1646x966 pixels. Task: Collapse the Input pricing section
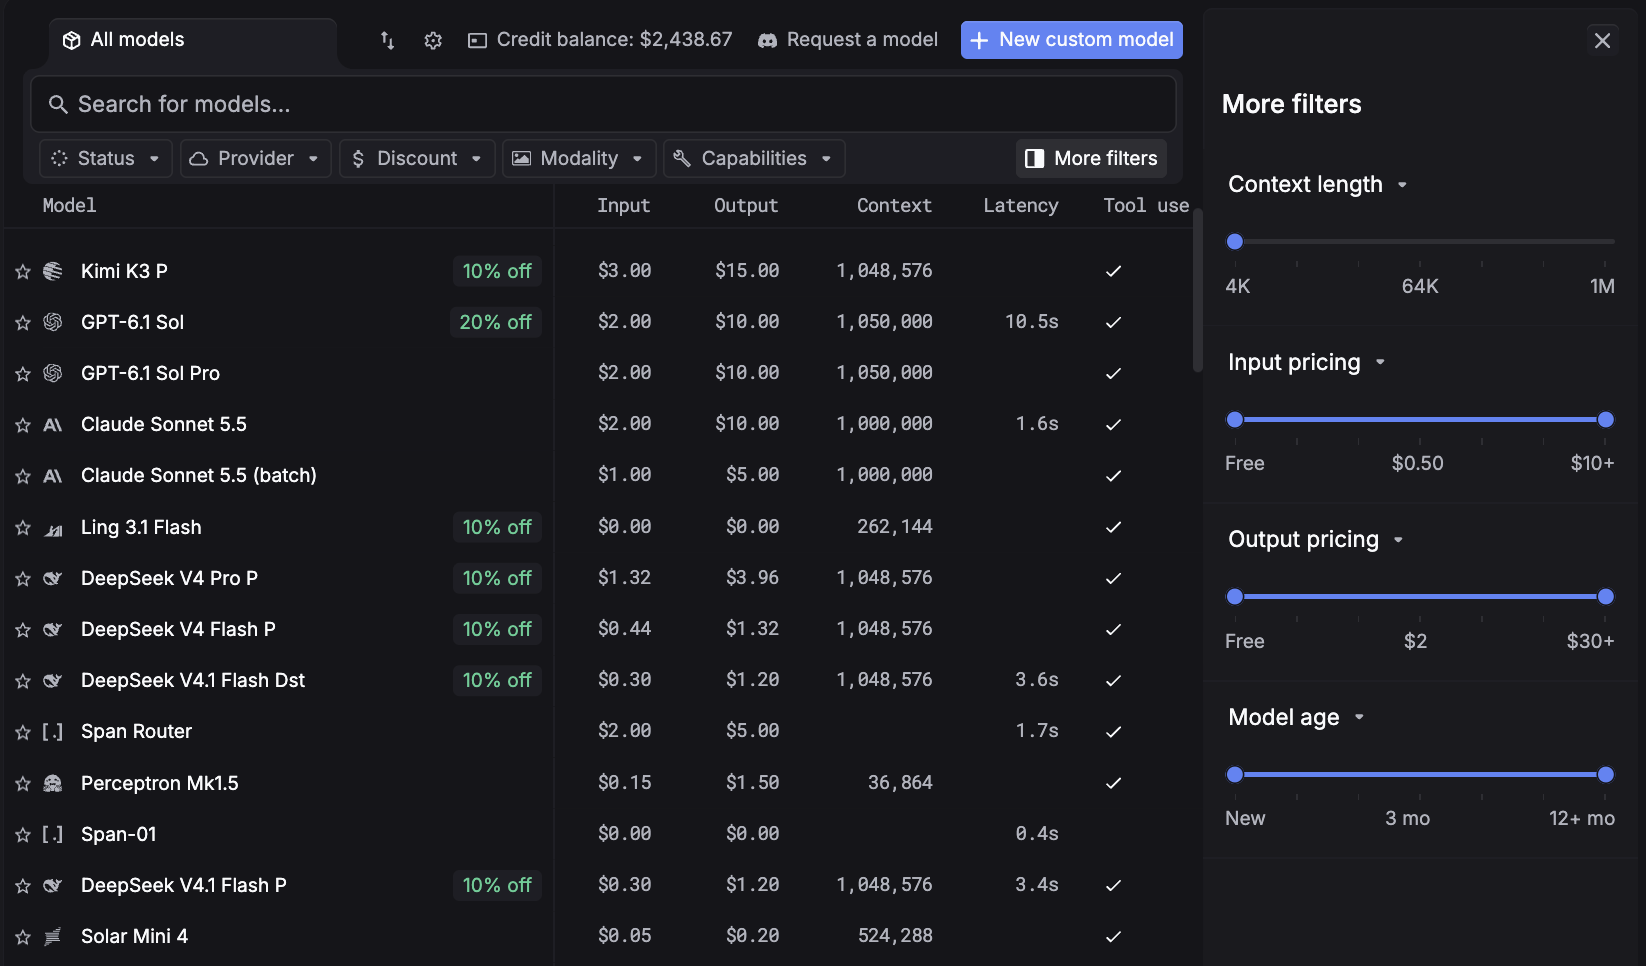click(1306, 362)
